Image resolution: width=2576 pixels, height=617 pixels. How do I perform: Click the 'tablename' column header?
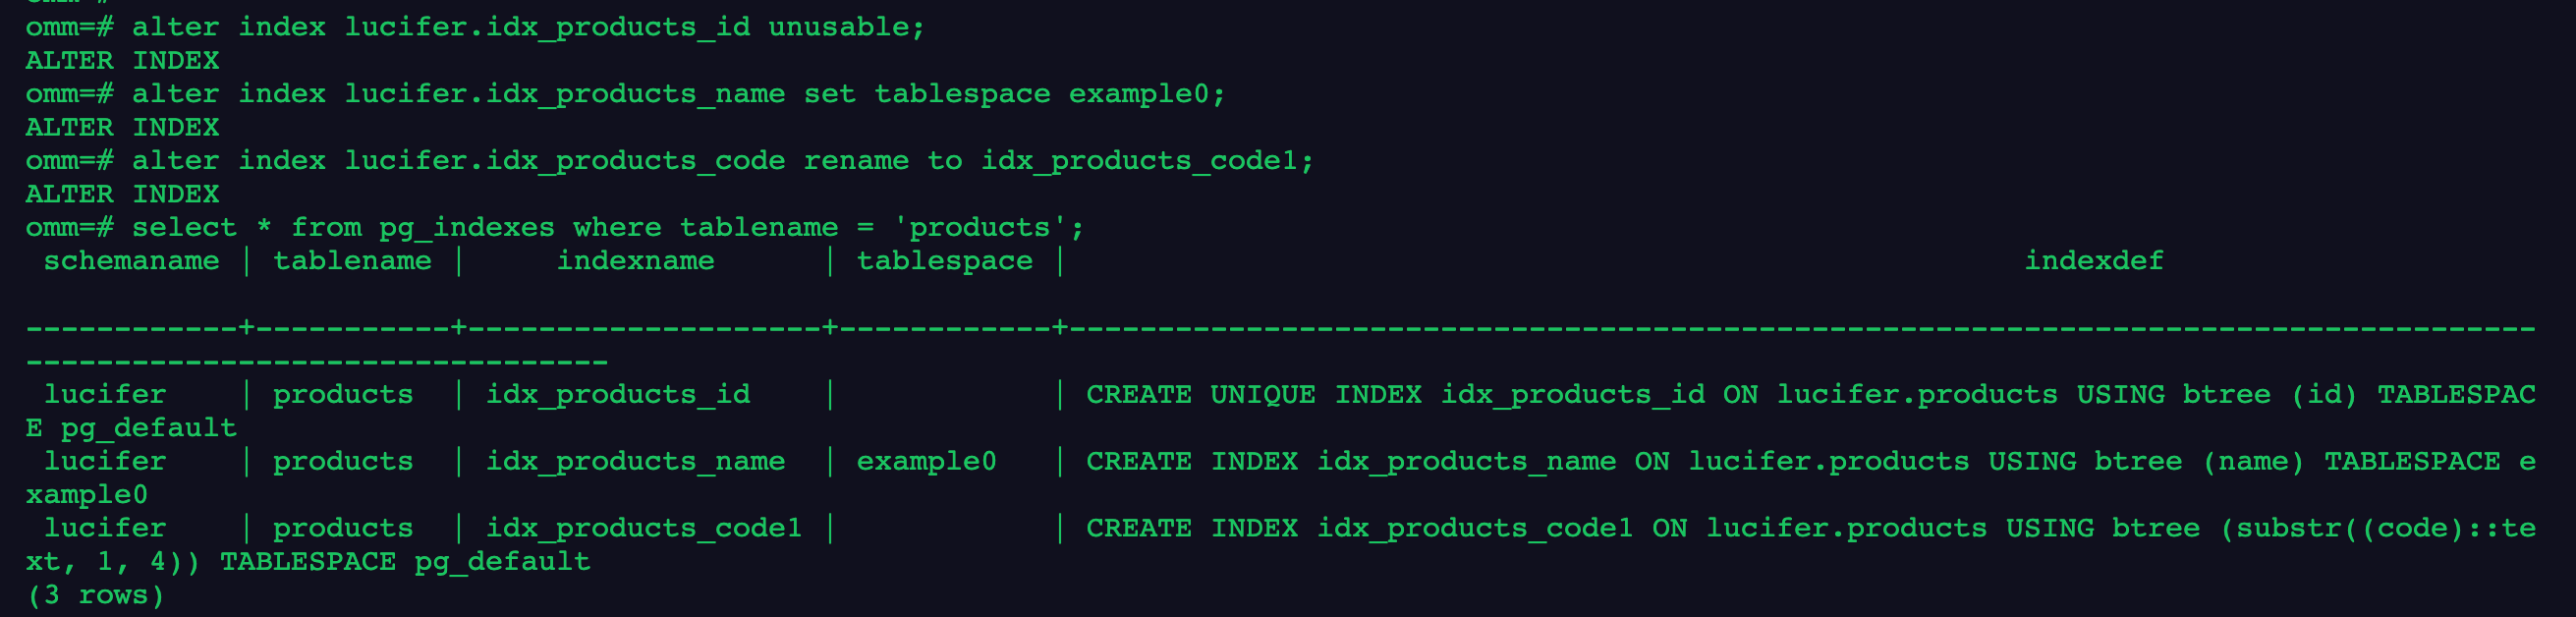click(352, 261)
